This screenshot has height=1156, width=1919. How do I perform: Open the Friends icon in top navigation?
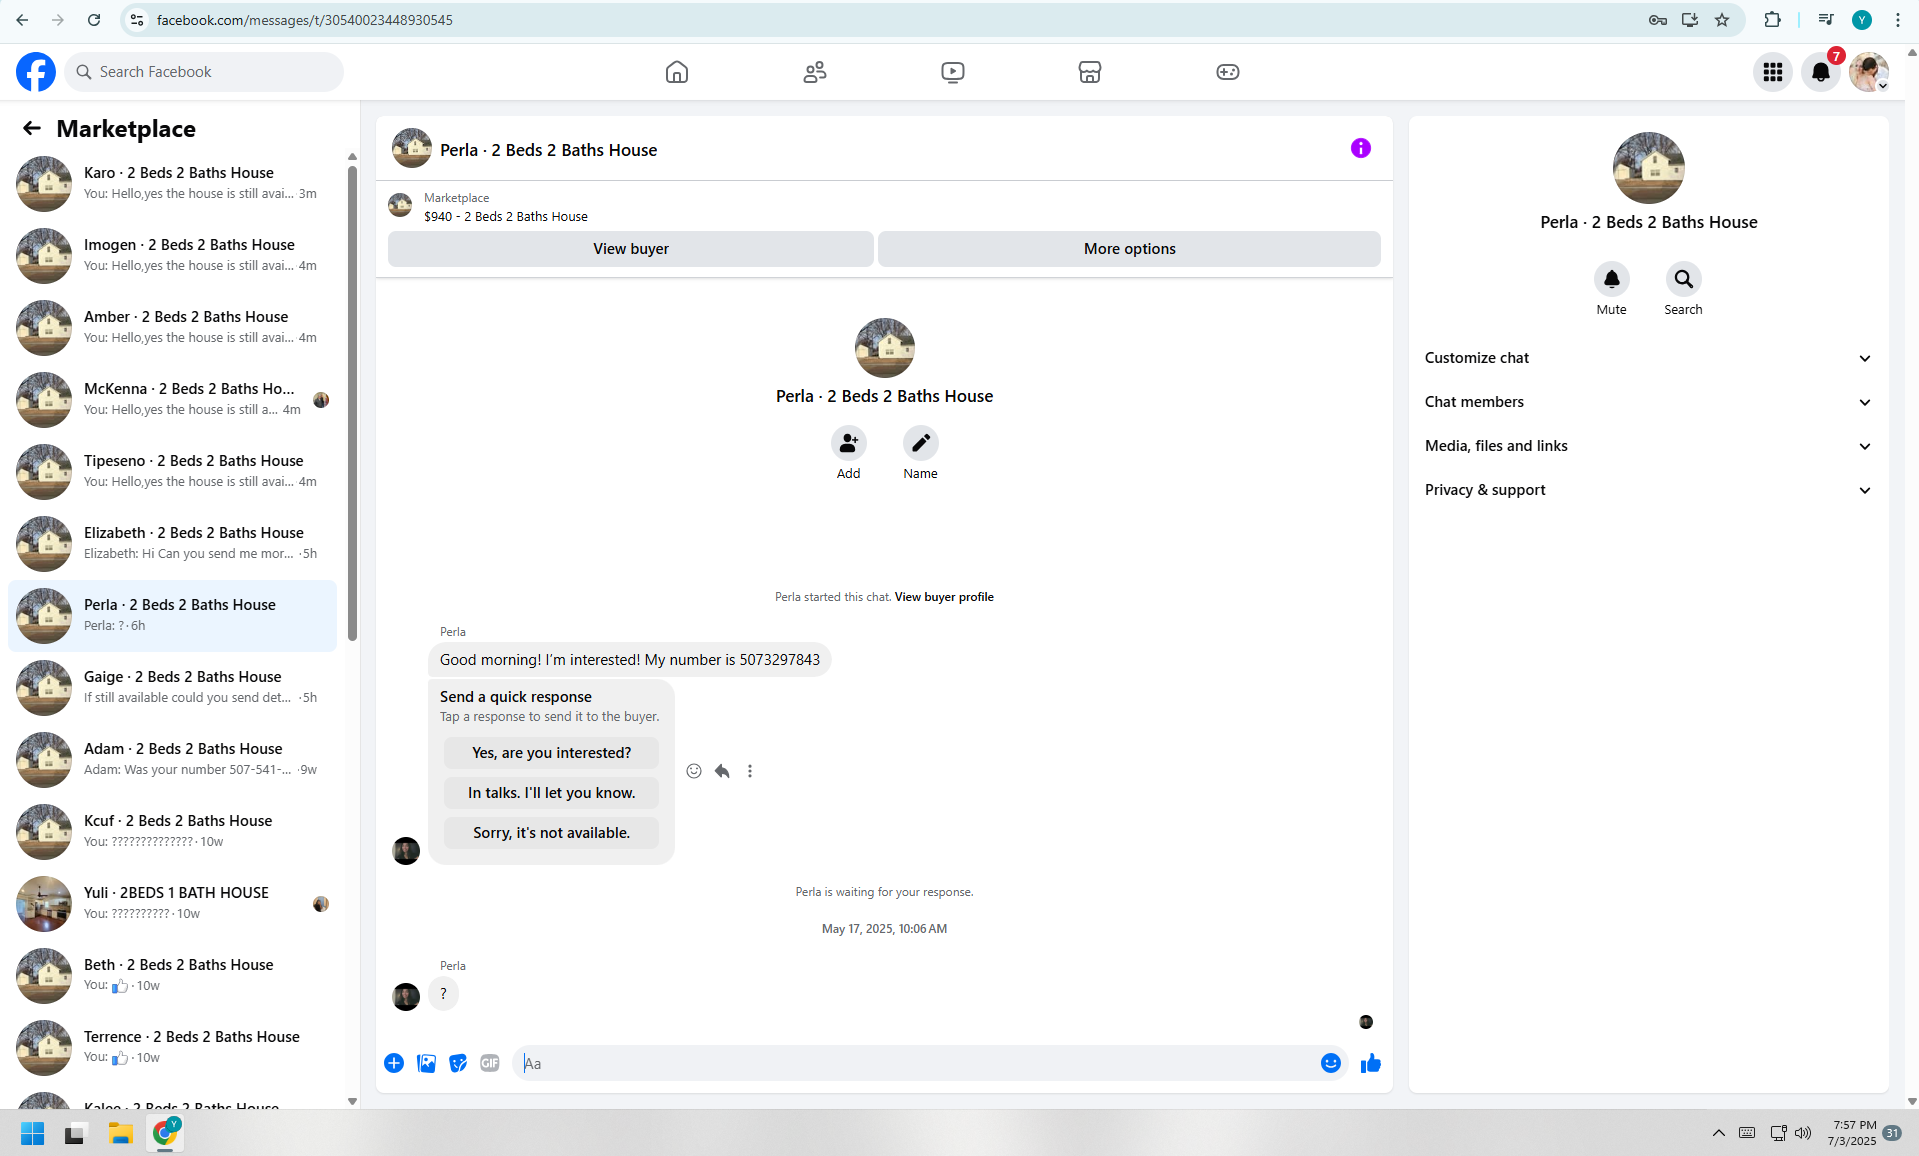tap(815, 72)
